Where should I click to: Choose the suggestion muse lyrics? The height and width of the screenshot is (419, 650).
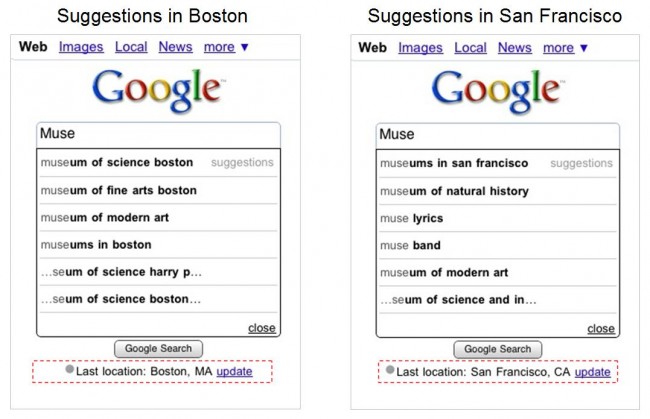point(497,218)
